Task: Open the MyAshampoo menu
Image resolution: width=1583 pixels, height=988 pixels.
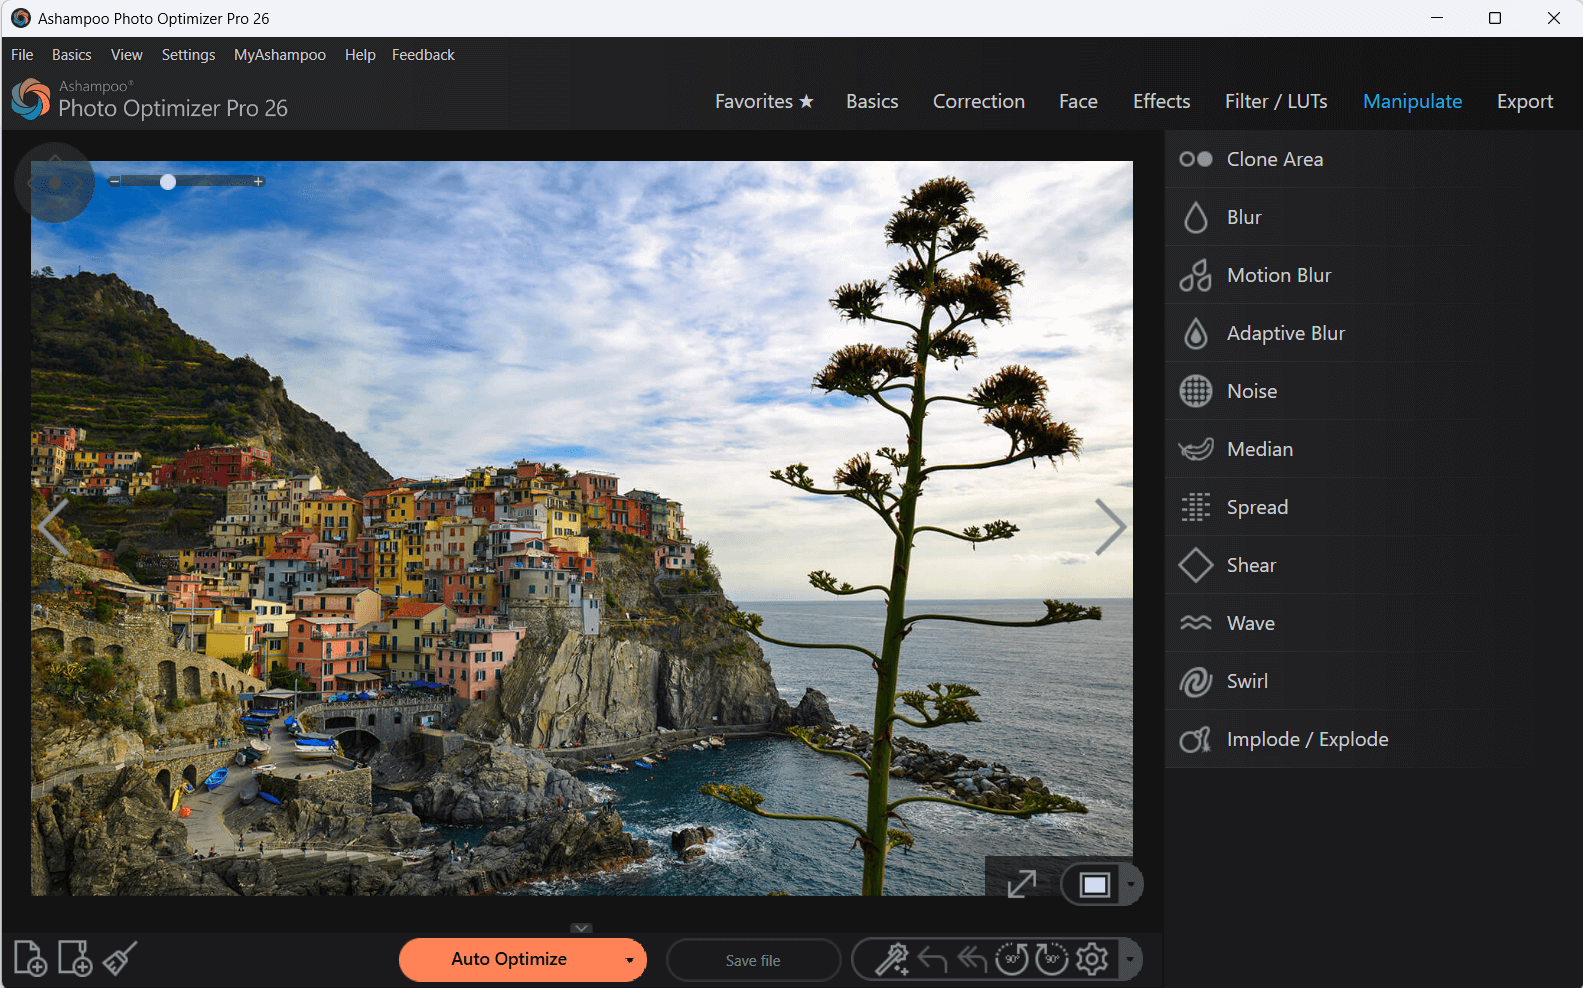Action: pyautogui.click(x=279, y=55)
